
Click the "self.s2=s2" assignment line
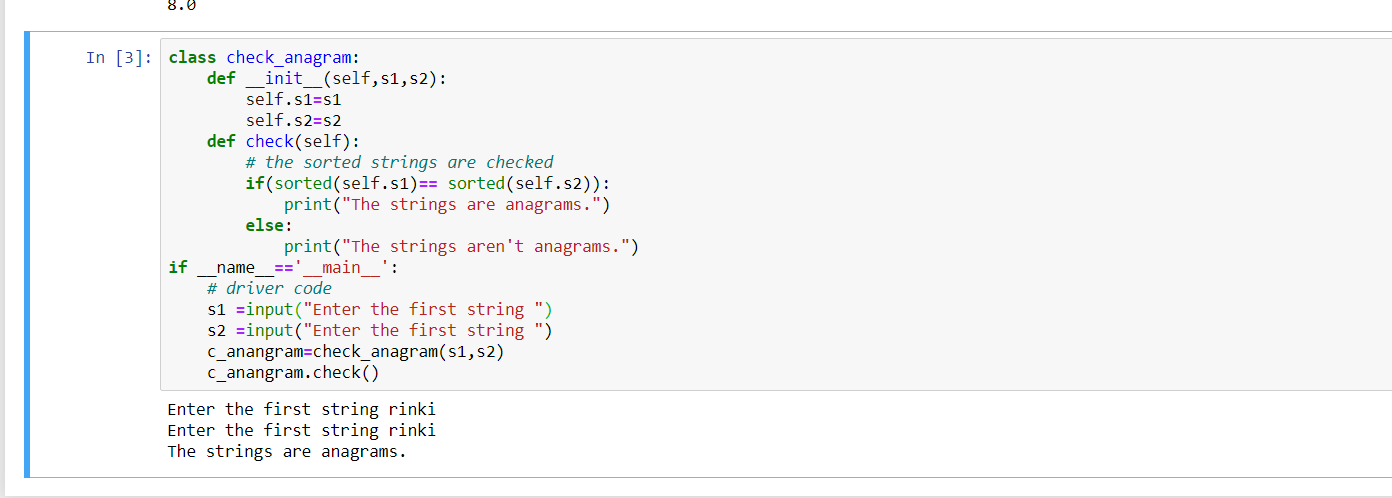(x=294, y=120)
